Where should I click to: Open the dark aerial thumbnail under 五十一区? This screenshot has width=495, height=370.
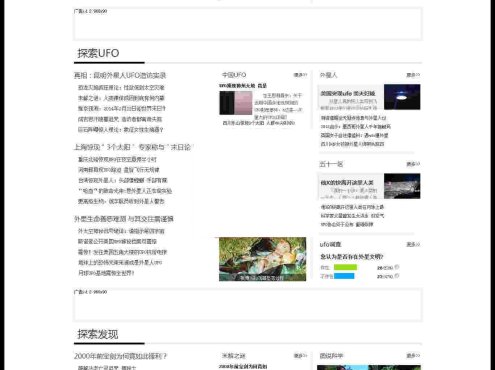402,186
